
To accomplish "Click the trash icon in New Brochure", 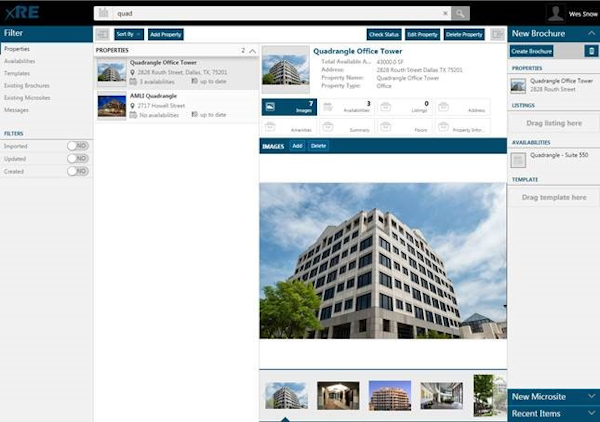I will pos(591,50).
